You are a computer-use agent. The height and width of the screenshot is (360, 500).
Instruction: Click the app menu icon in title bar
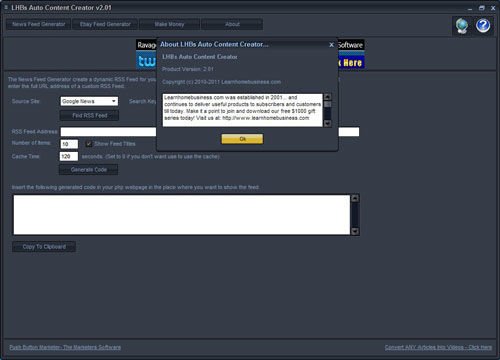point(6,7)
